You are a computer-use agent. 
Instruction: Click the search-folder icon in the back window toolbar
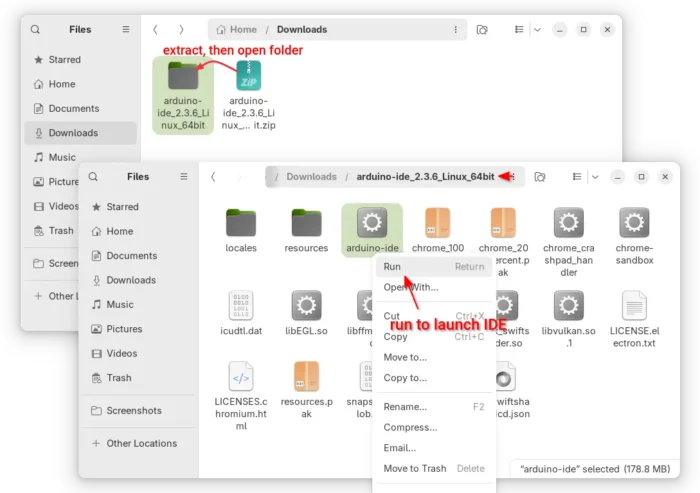[x=482, y=29]
